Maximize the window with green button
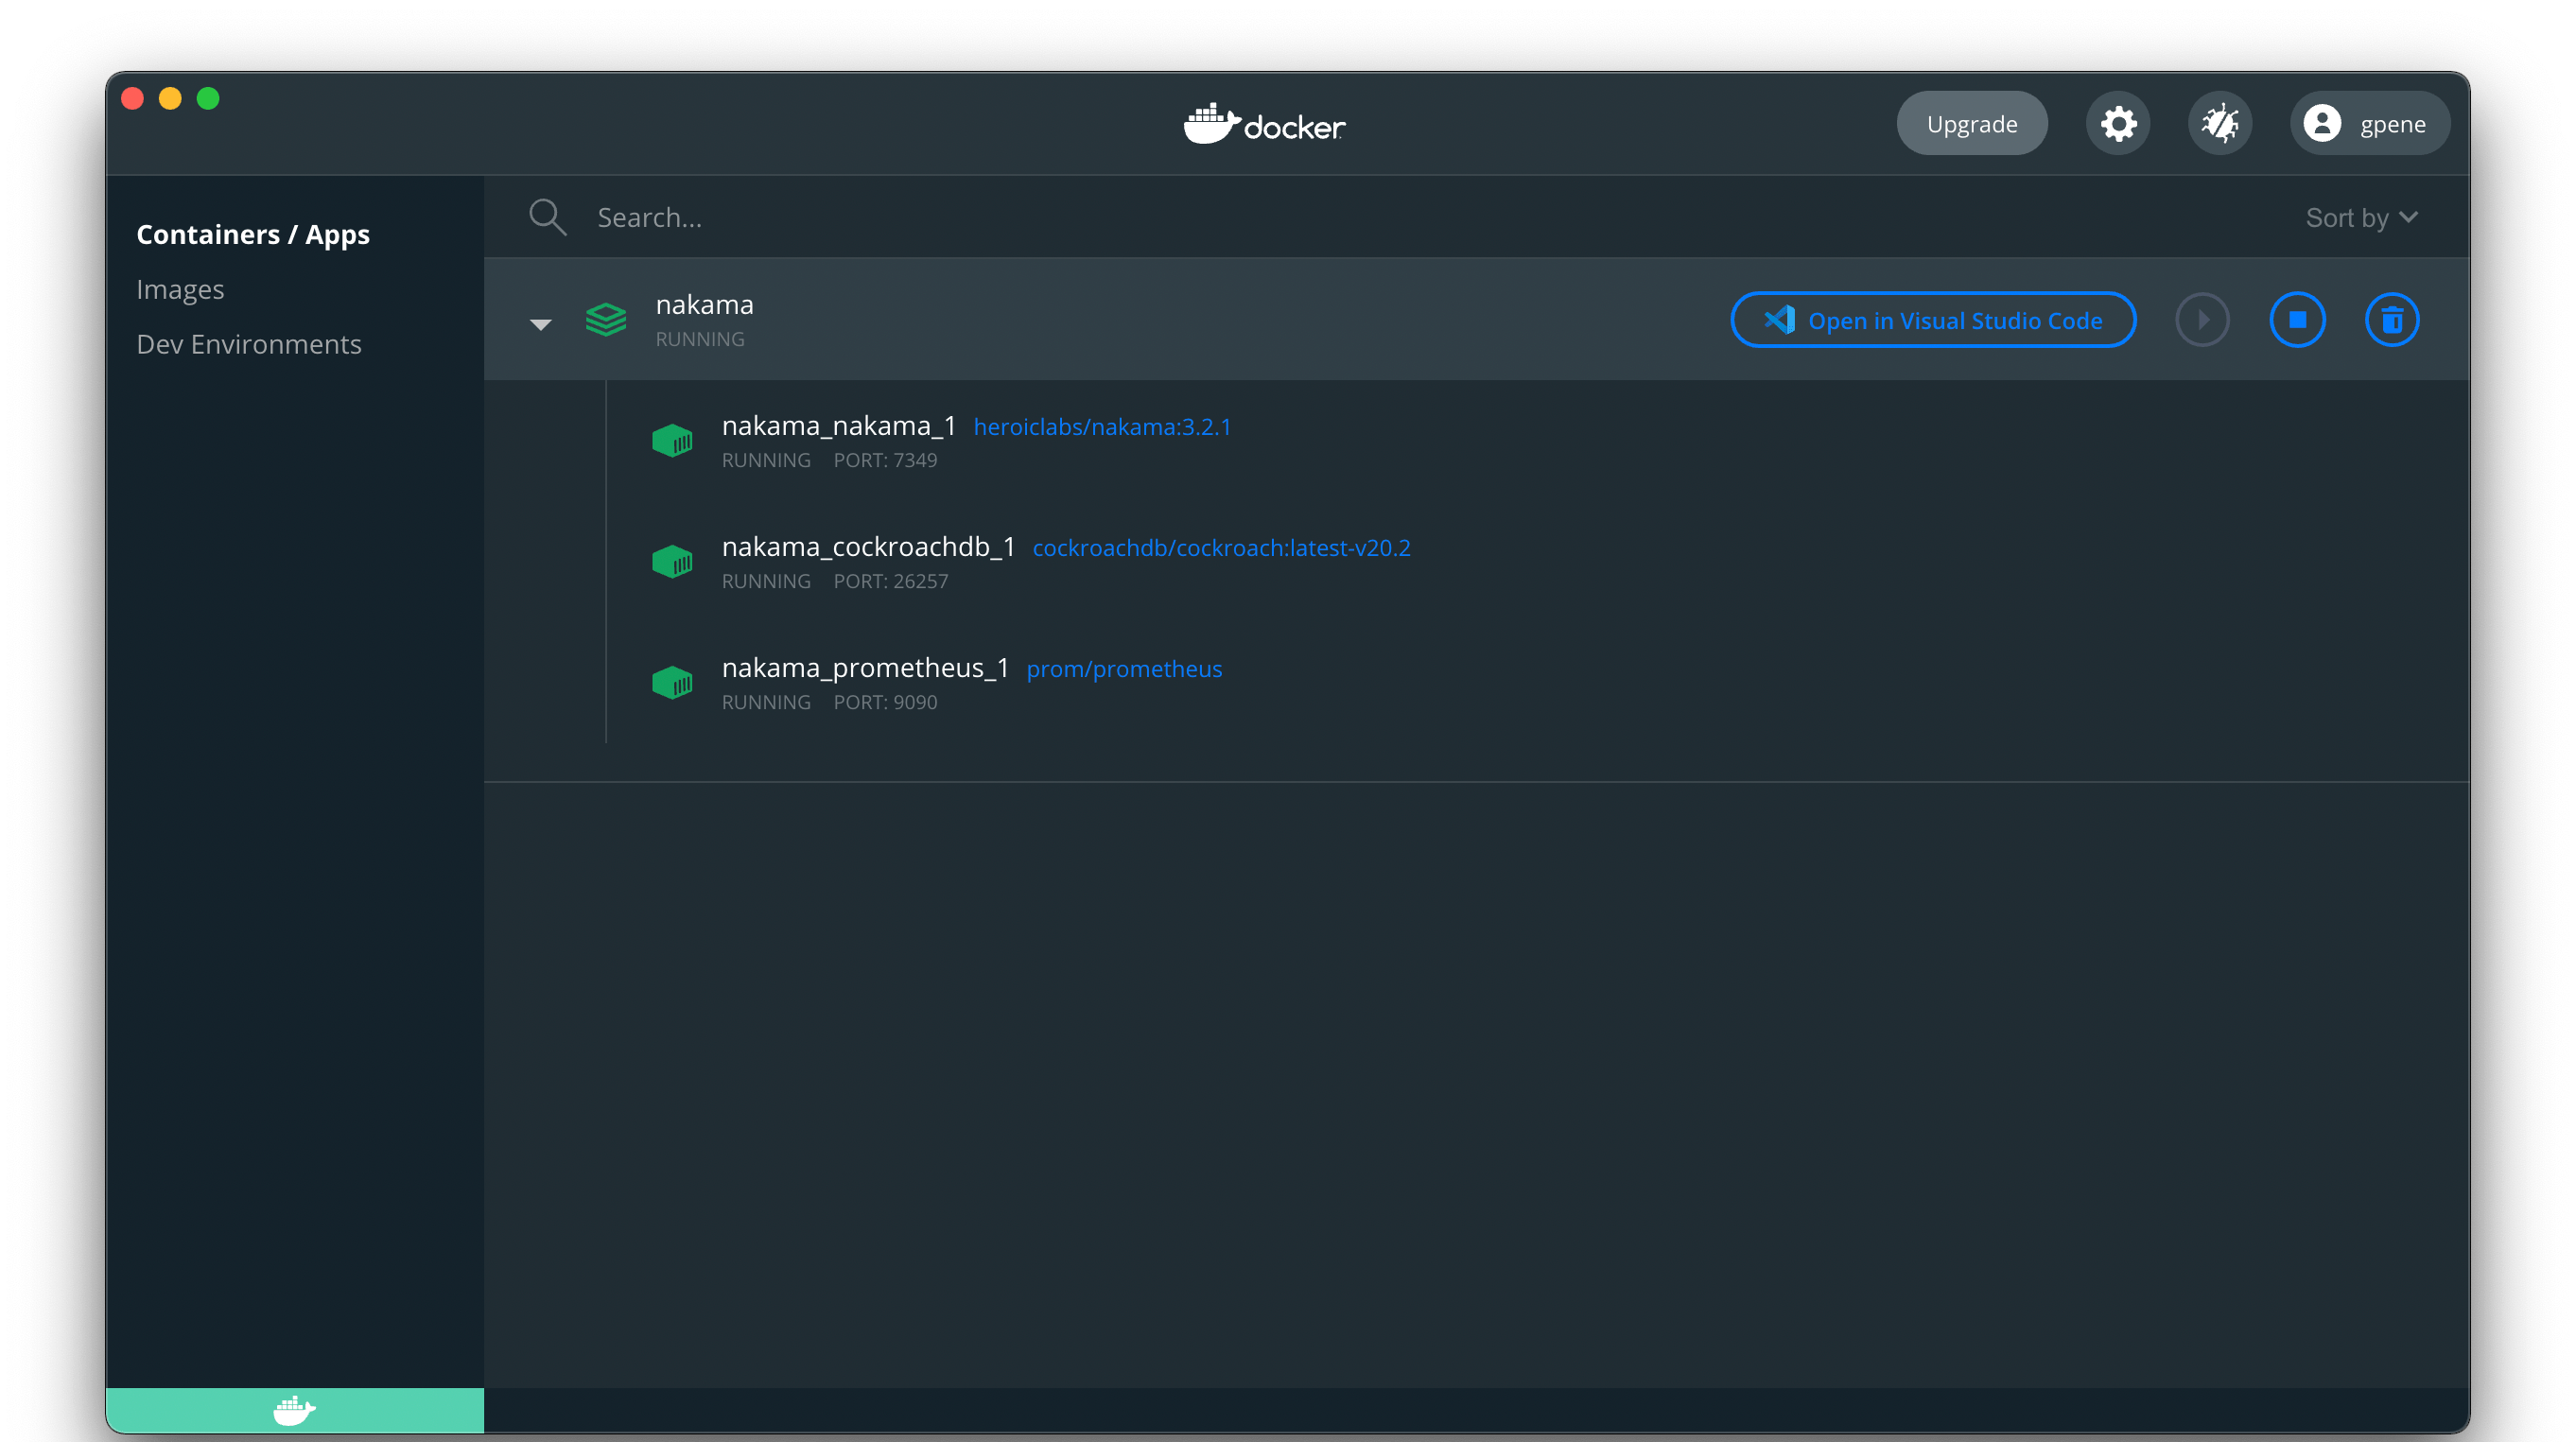This screenshot has height=1442, width=2576. pos(208,98)
